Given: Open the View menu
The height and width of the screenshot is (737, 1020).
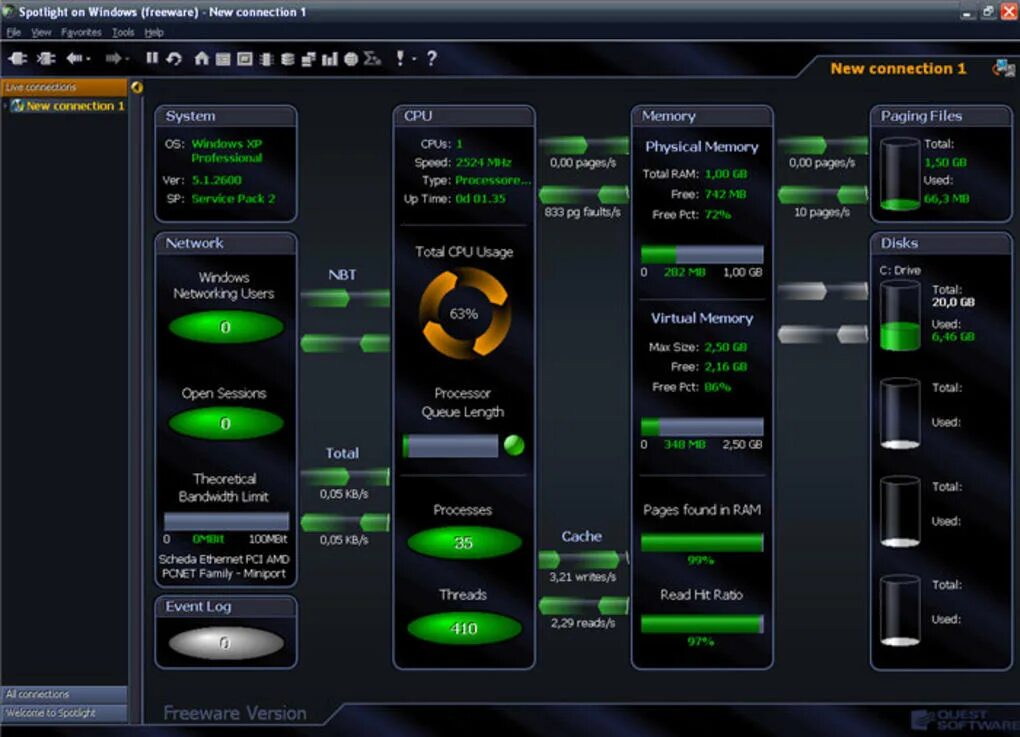Looking at the screenshot, I should click(x=41, y=32).
